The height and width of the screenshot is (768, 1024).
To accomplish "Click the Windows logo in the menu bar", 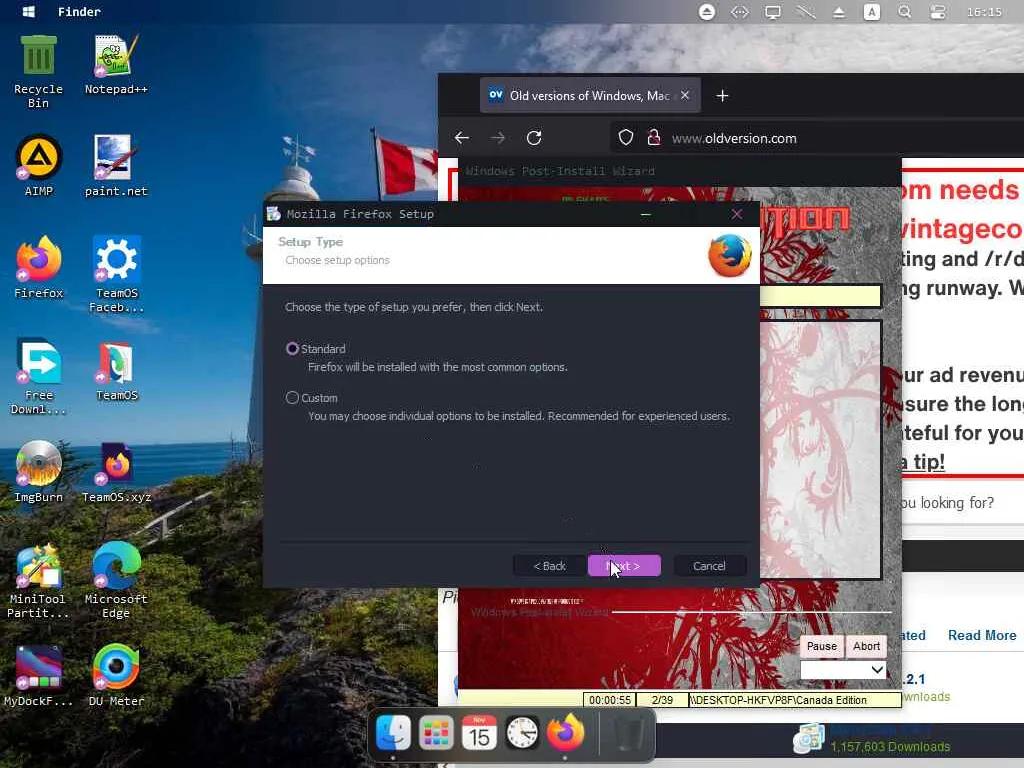I will coord(29,12).
